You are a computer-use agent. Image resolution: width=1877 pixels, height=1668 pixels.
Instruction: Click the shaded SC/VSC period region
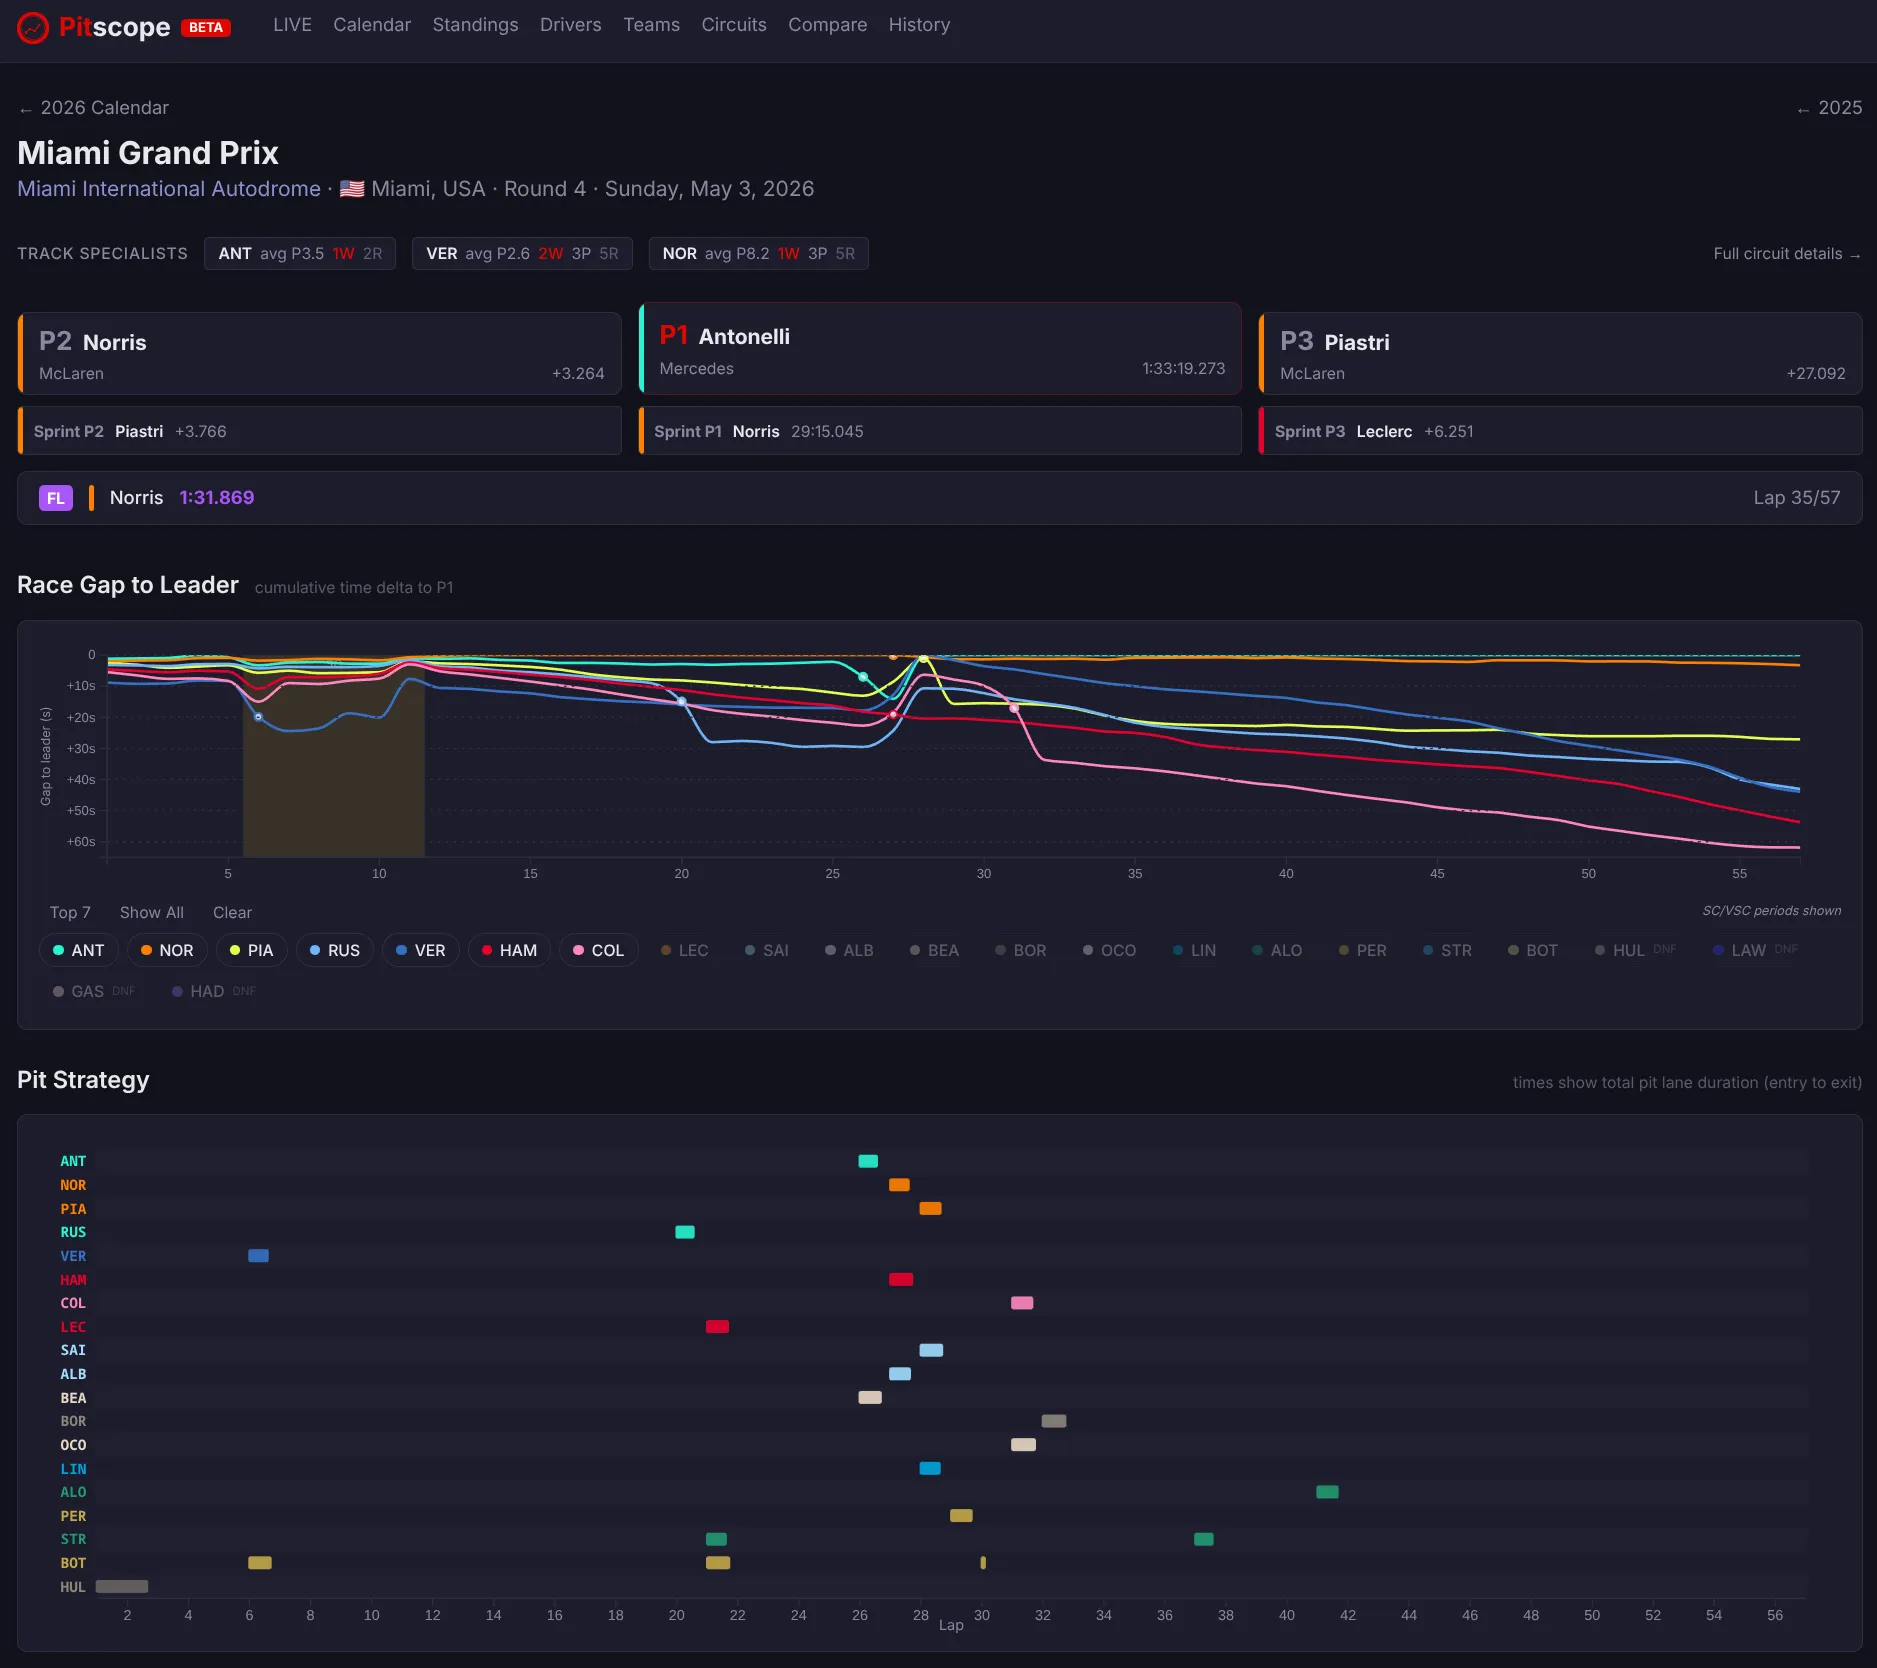[334, 757]
